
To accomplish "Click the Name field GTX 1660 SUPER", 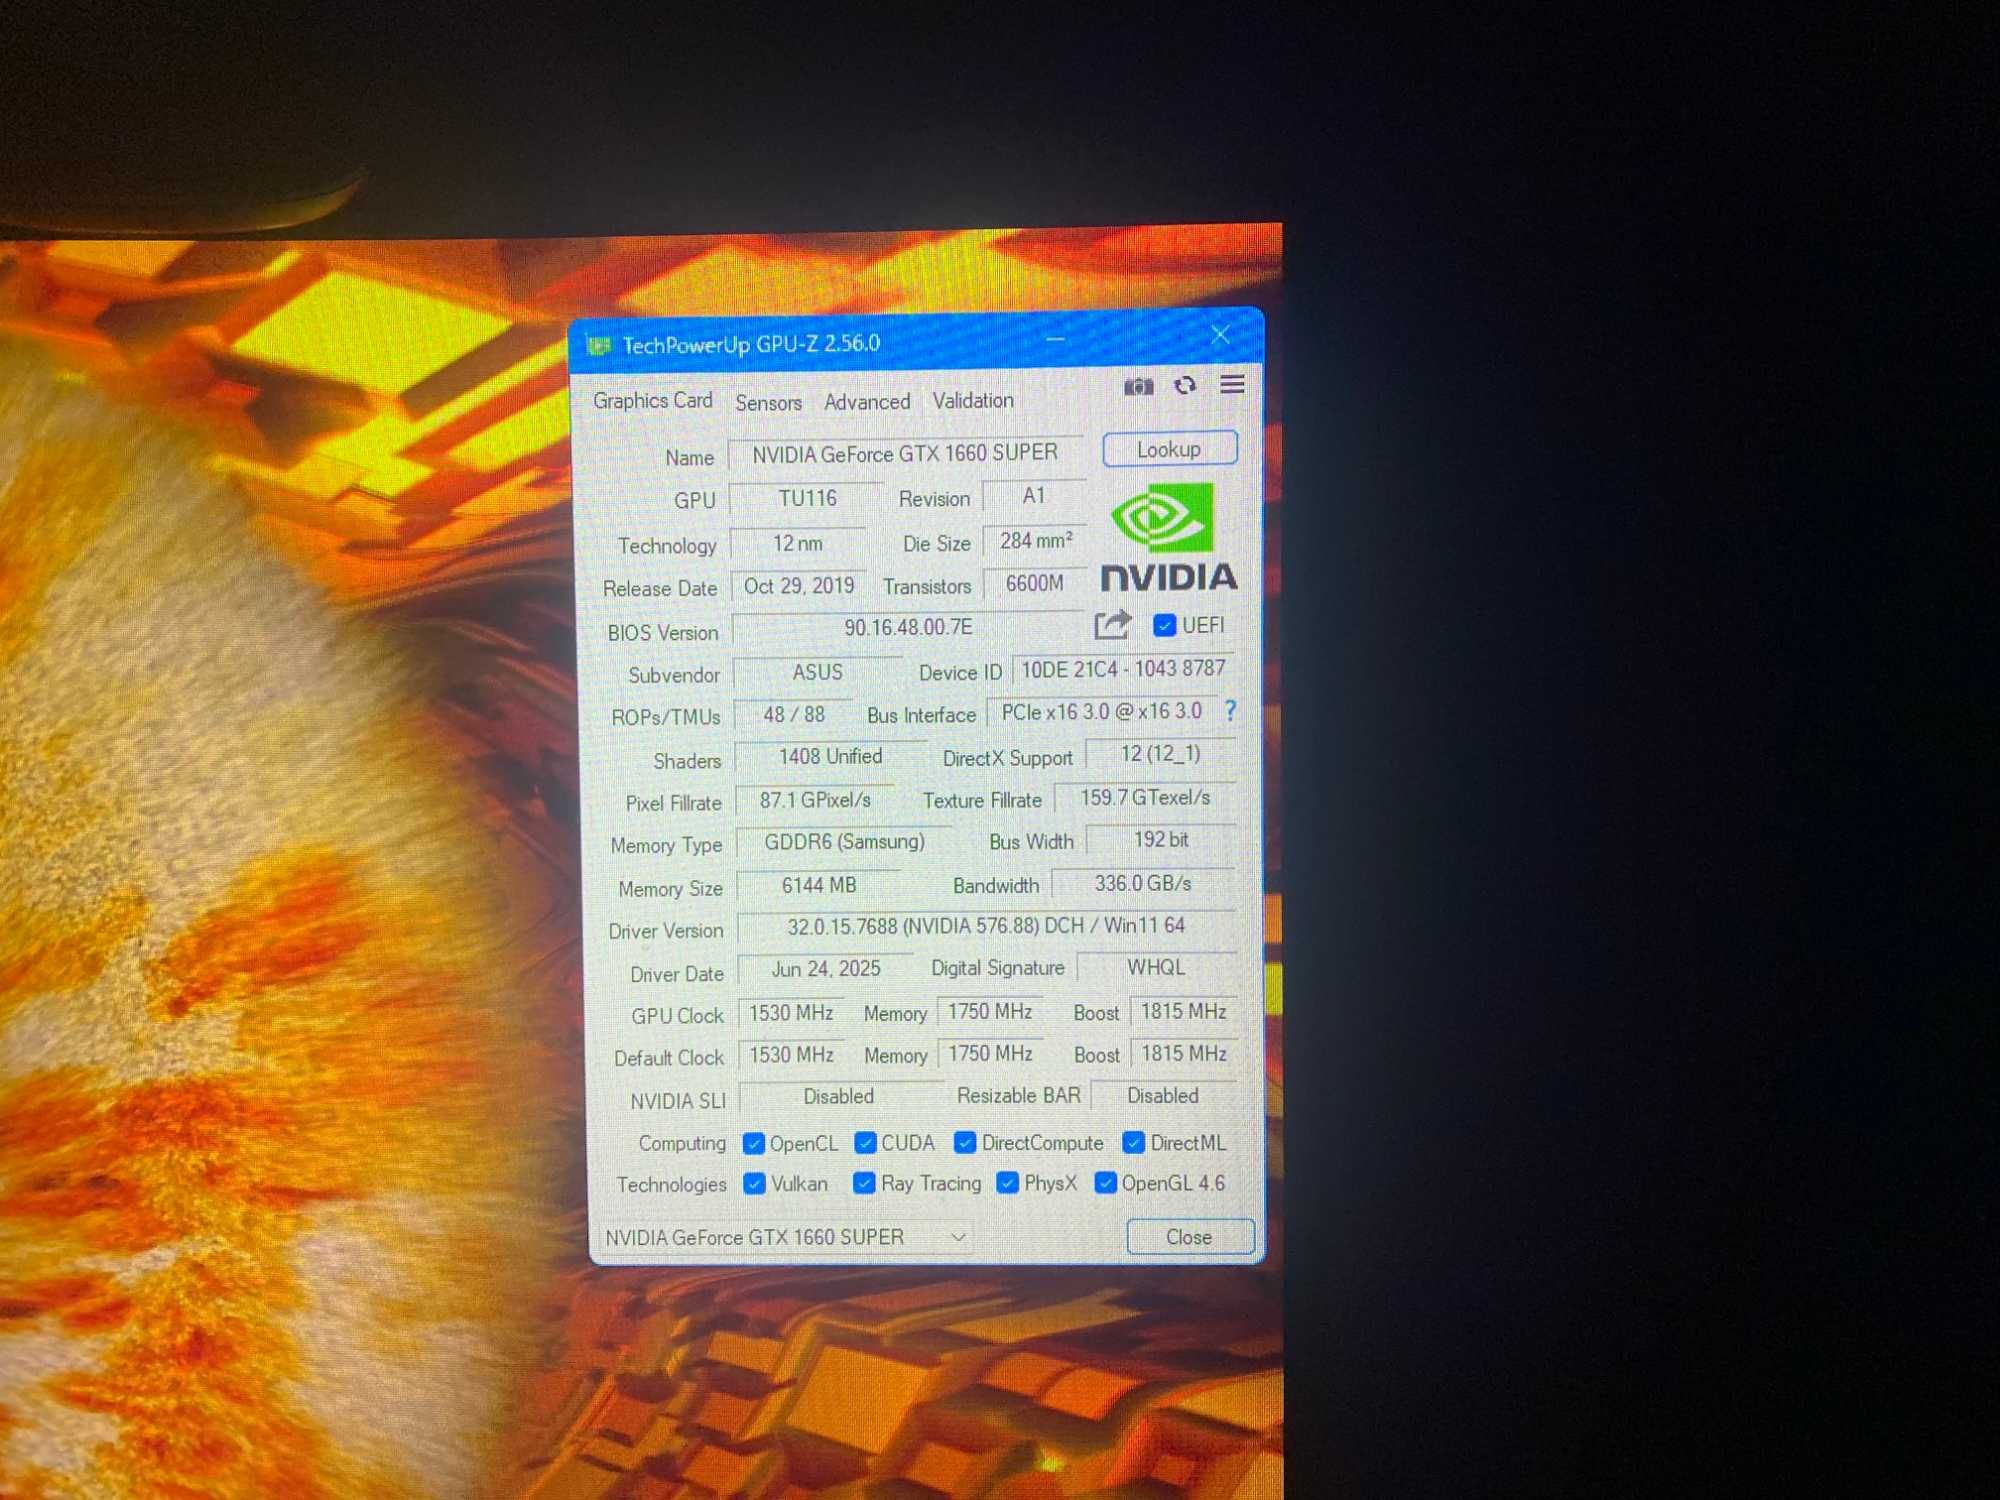I will tap(905, 454).
